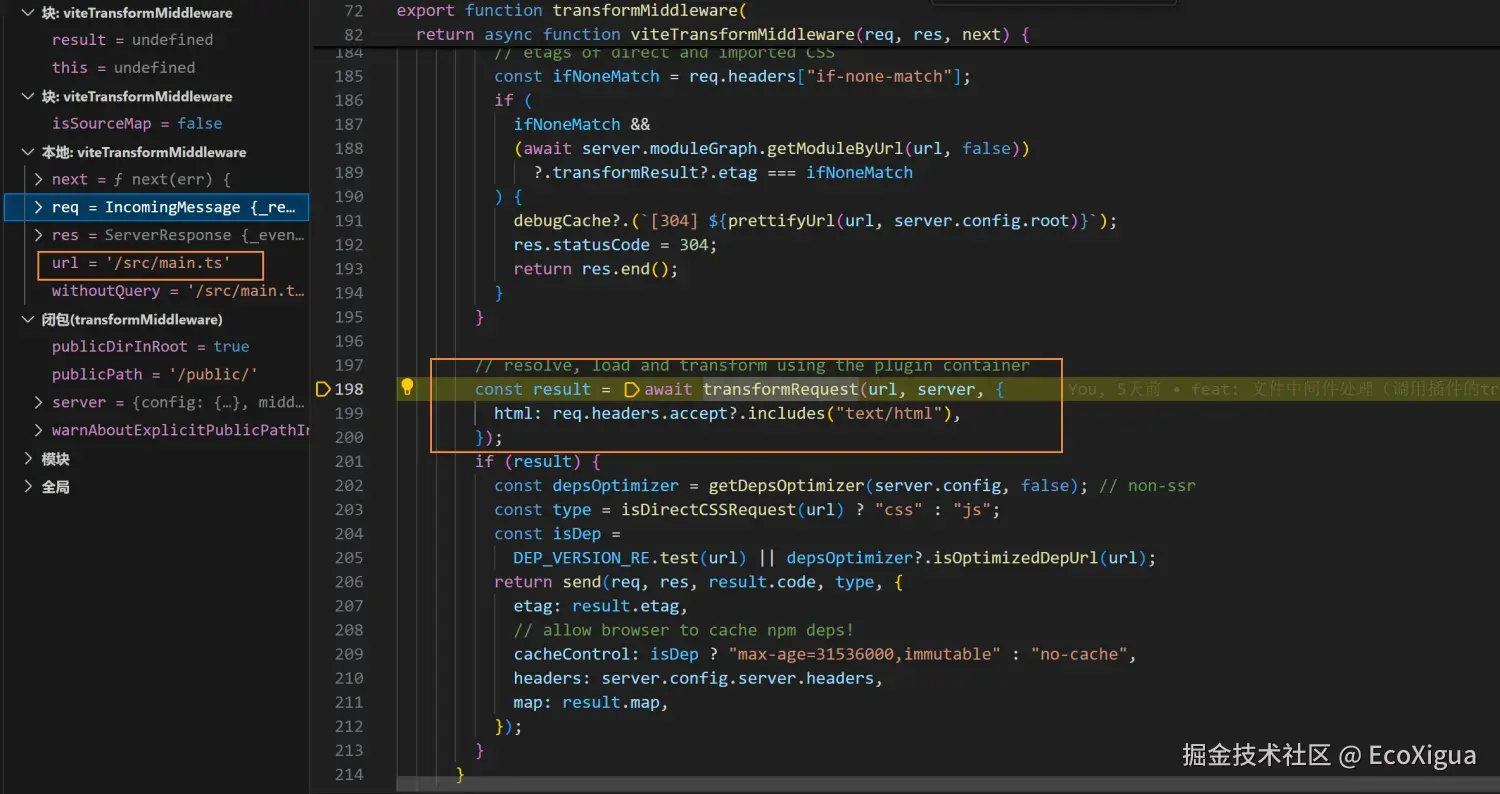Expand the warnAboutExplicitPublicPathIn variable

pyautogui.click(x=39, y=430)
